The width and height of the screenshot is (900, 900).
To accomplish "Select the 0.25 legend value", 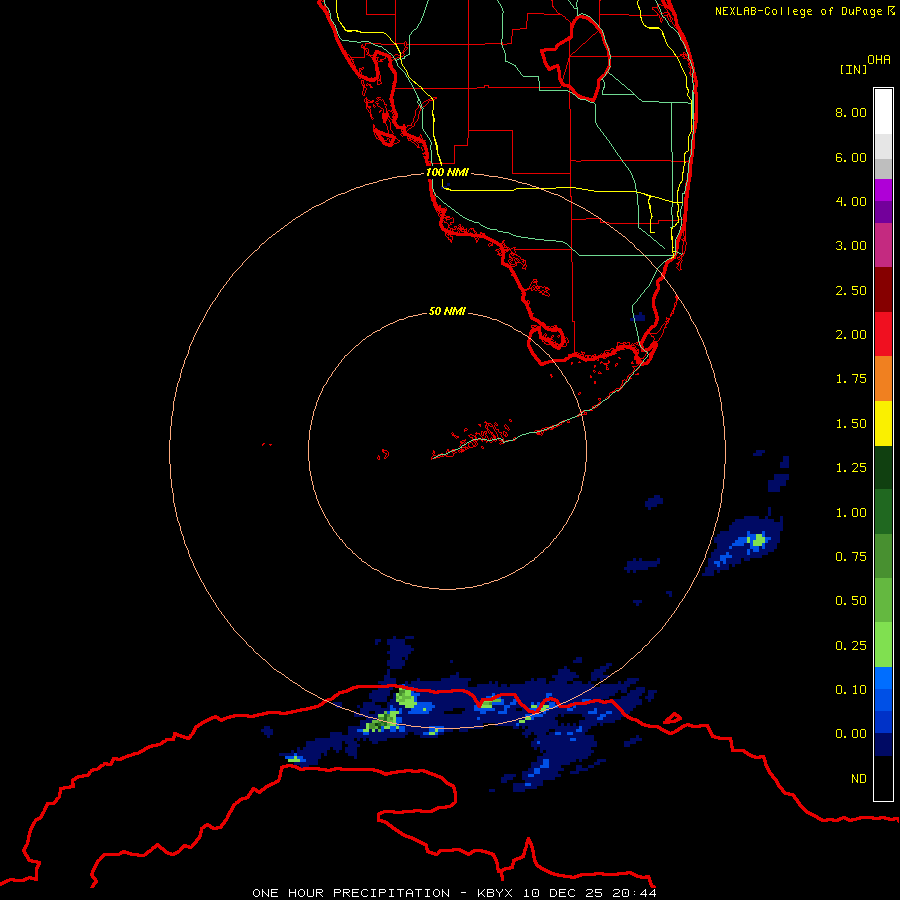I will 851,646.
